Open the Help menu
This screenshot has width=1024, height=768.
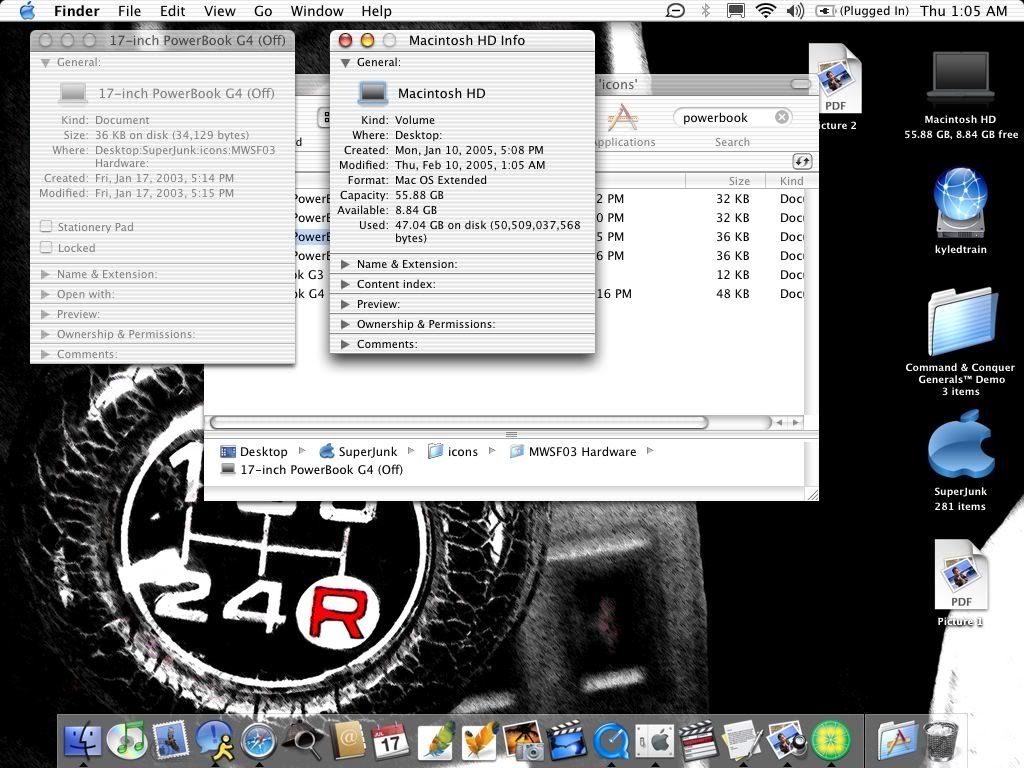click(x=376, y=11)
